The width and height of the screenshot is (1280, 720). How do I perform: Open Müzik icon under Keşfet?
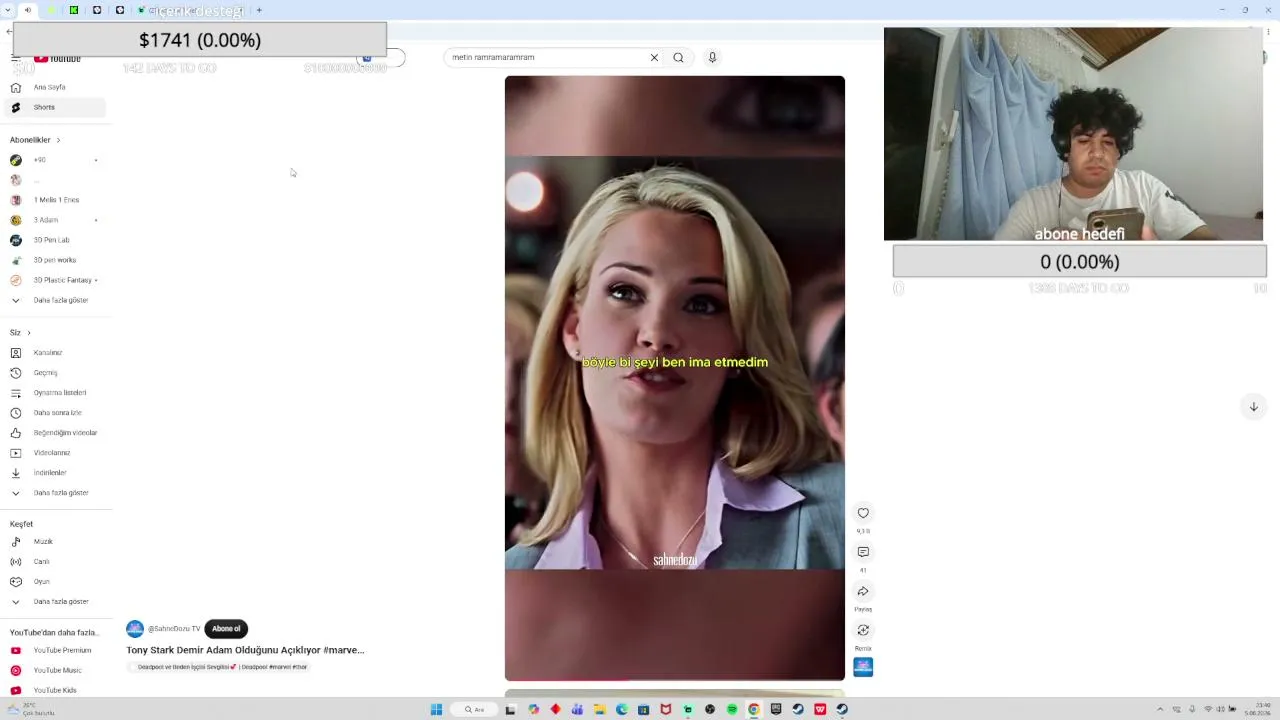[16, 542]
